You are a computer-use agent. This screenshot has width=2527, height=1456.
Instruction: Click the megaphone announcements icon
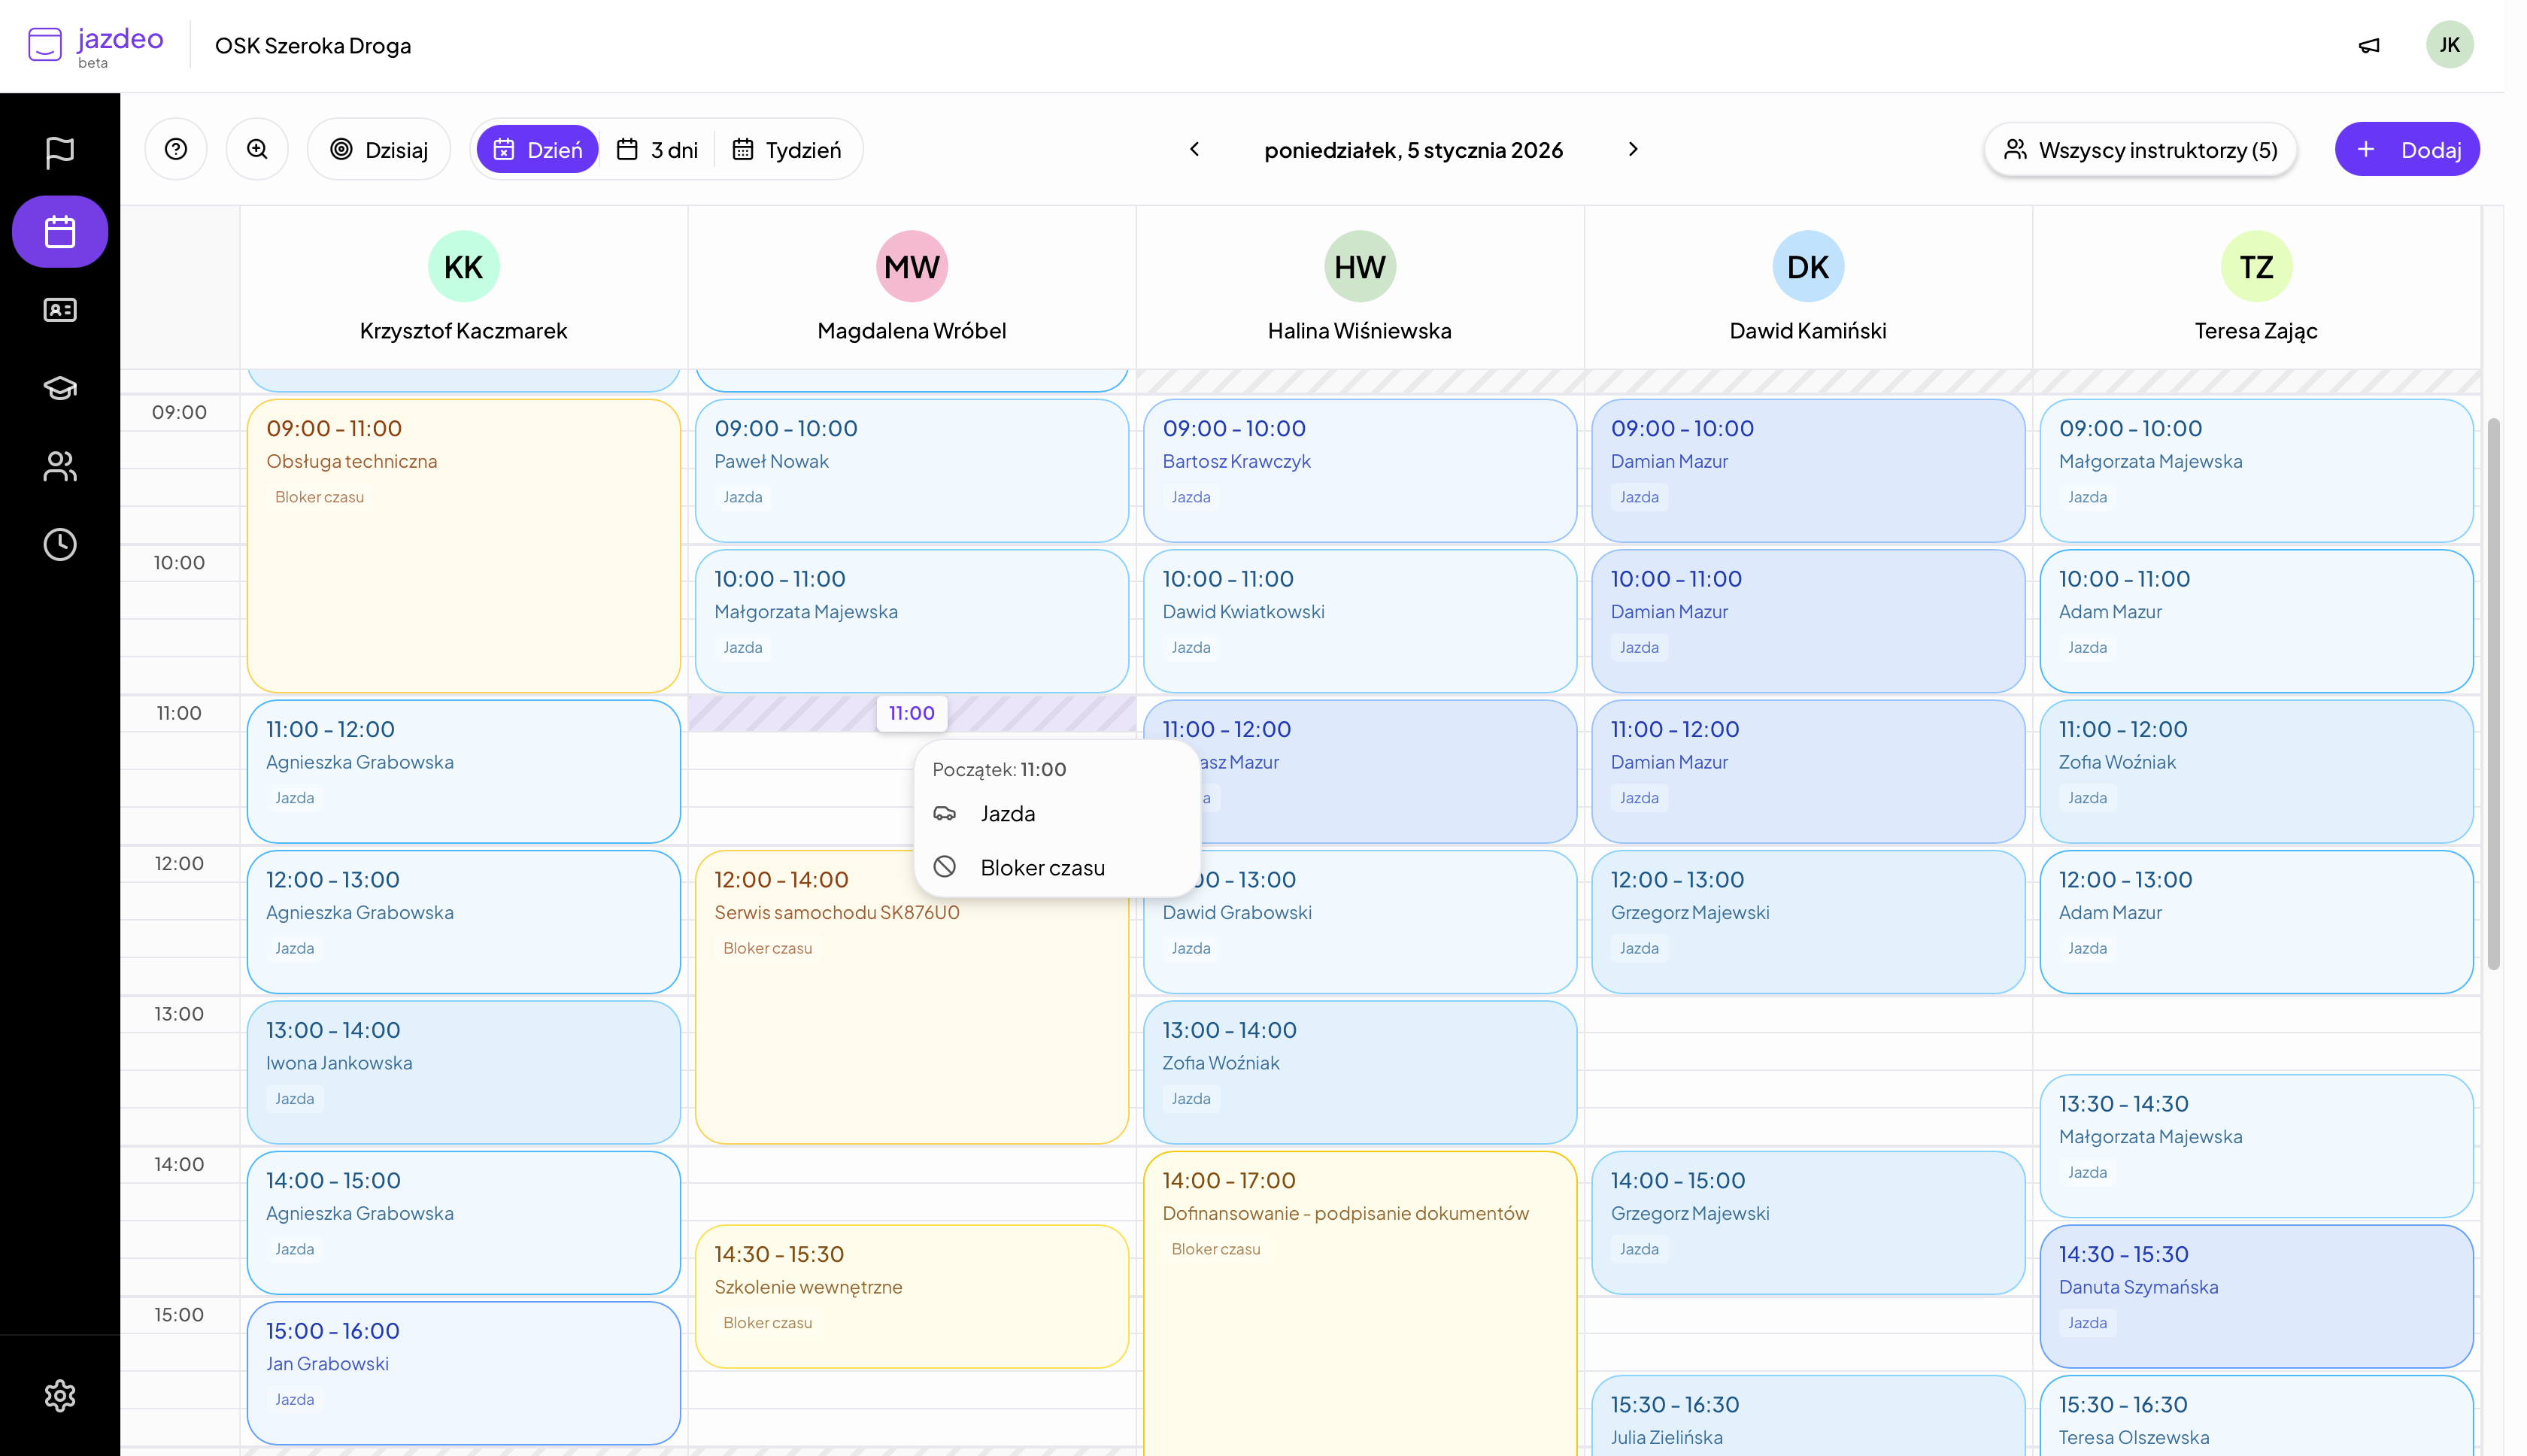coord(2369,45)
